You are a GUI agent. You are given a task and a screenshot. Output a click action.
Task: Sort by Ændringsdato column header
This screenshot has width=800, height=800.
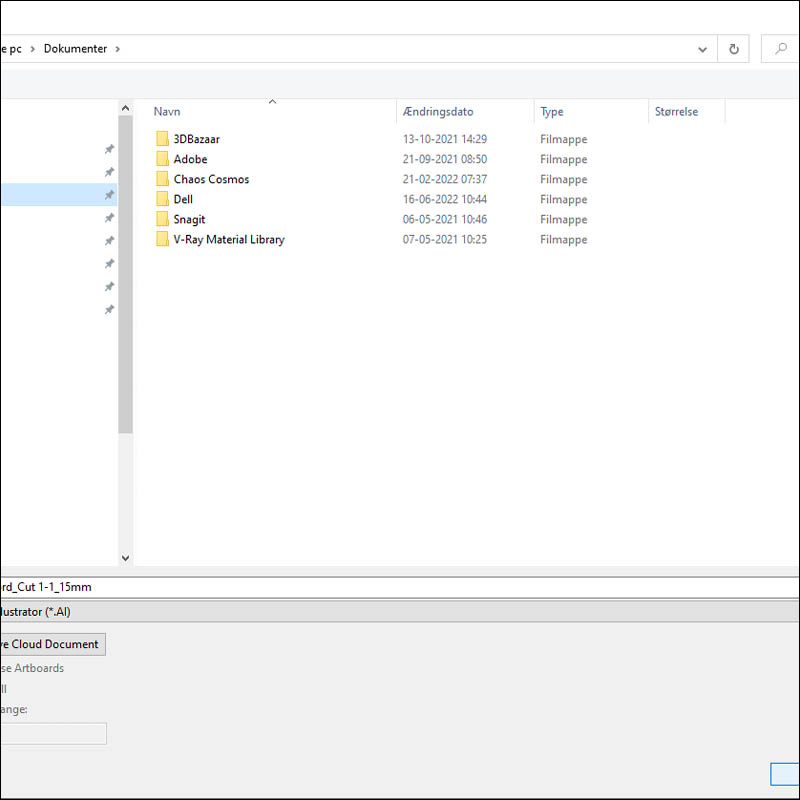[x=438, y=111]
